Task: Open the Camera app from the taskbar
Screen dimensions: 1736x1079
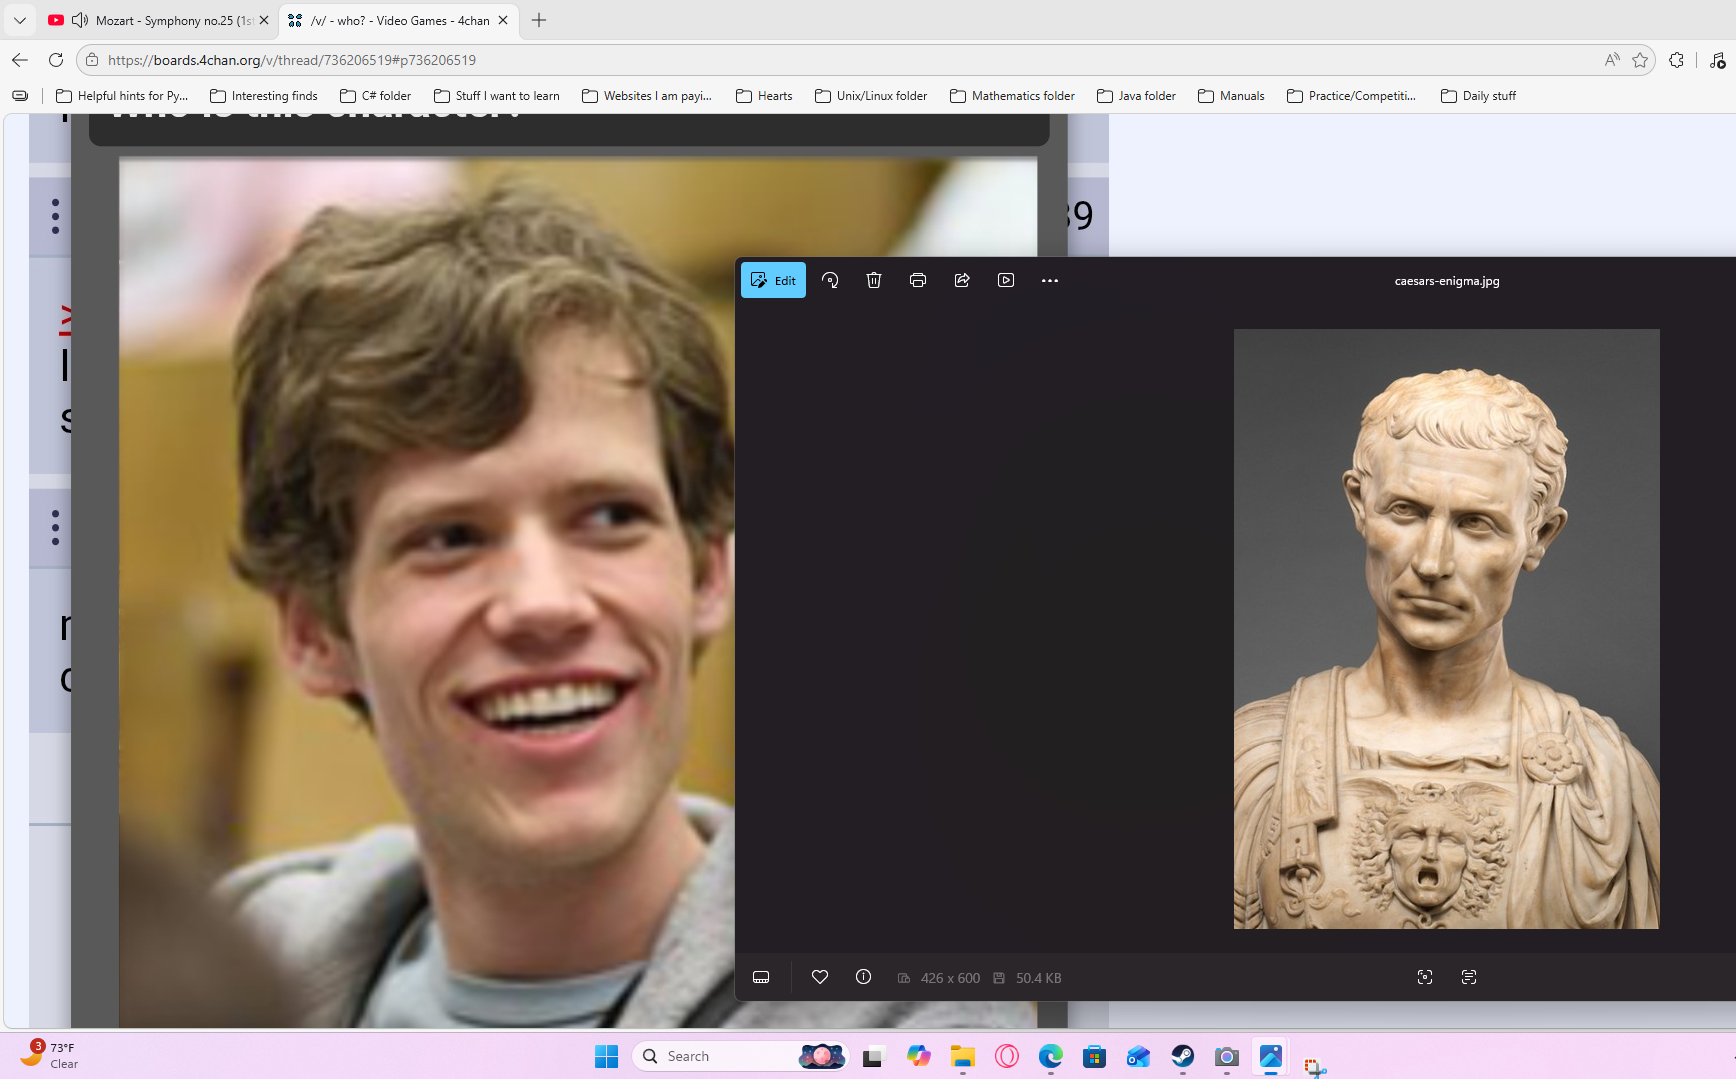Action: [x=1227, y=1056]
